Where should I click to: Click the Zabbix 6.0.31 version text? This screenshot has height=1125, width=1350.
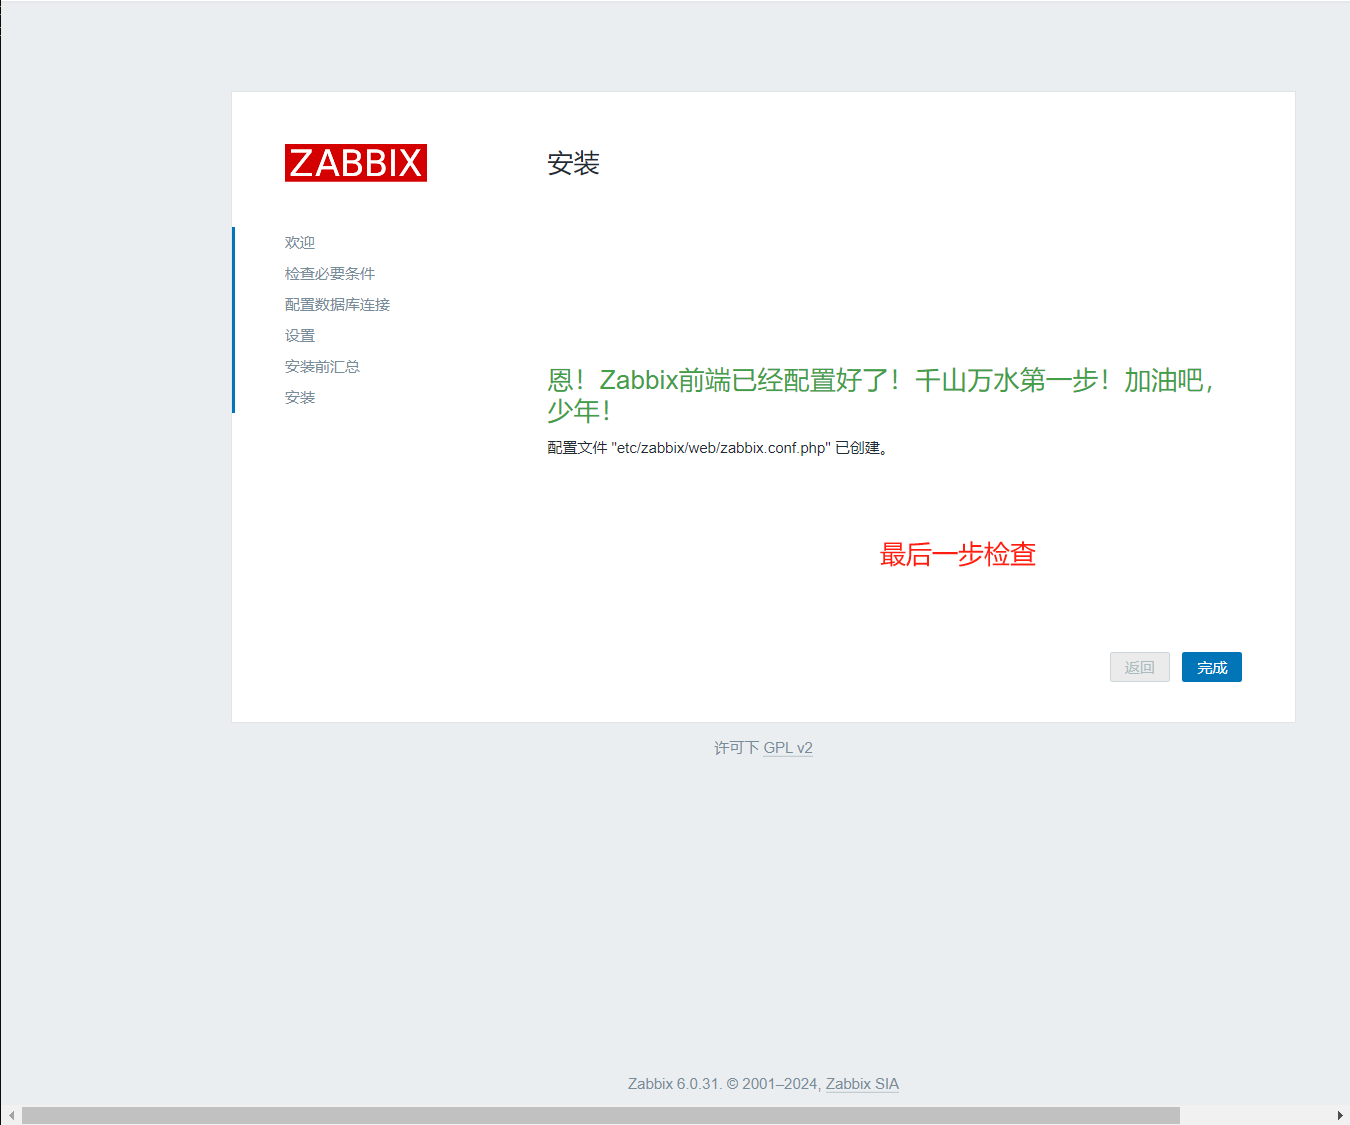click(x=674, y=1084)
